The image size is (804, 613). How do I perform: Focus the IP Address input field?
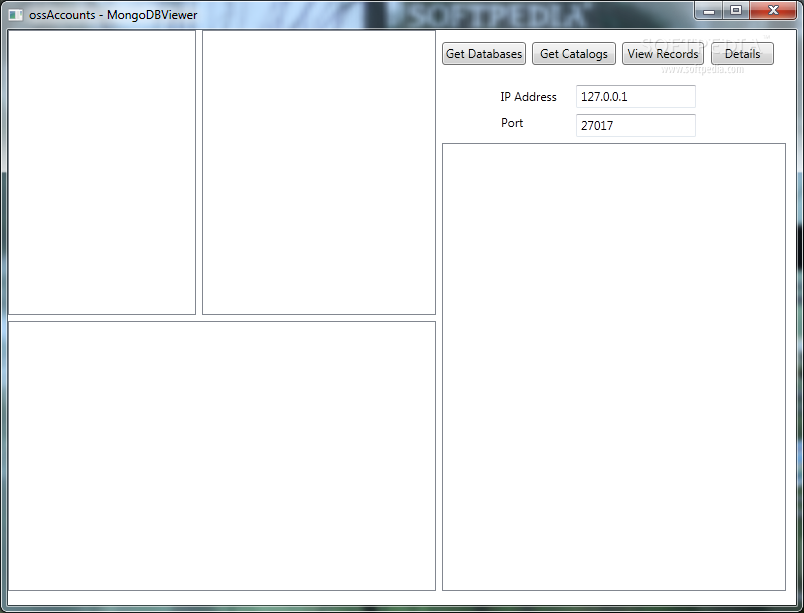tap(635, 97)
